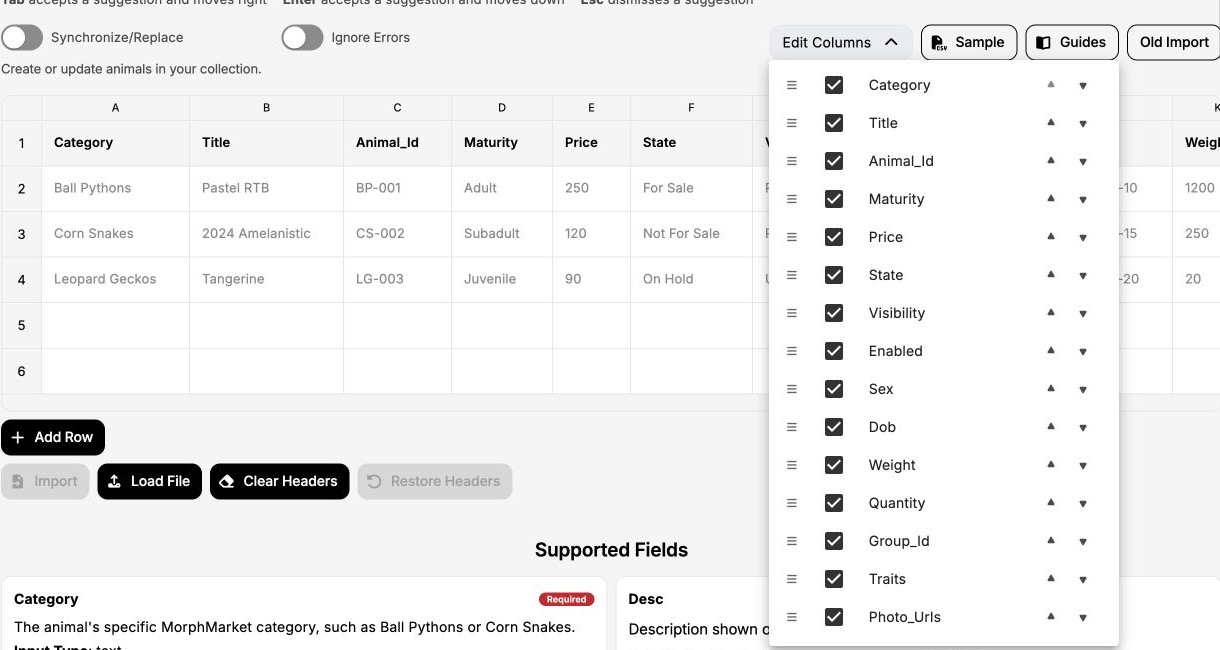
Task: Click the Not For Sale cell
Action: pos(691,234)
